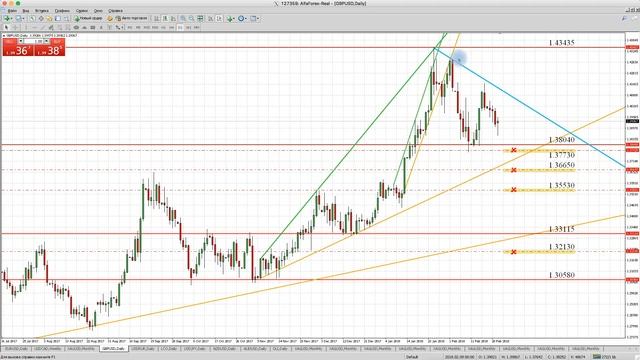This screenshot has height=360, width=640.
Task: Switch to USDJPY,Daily chart tab
Action: (194, 349)
